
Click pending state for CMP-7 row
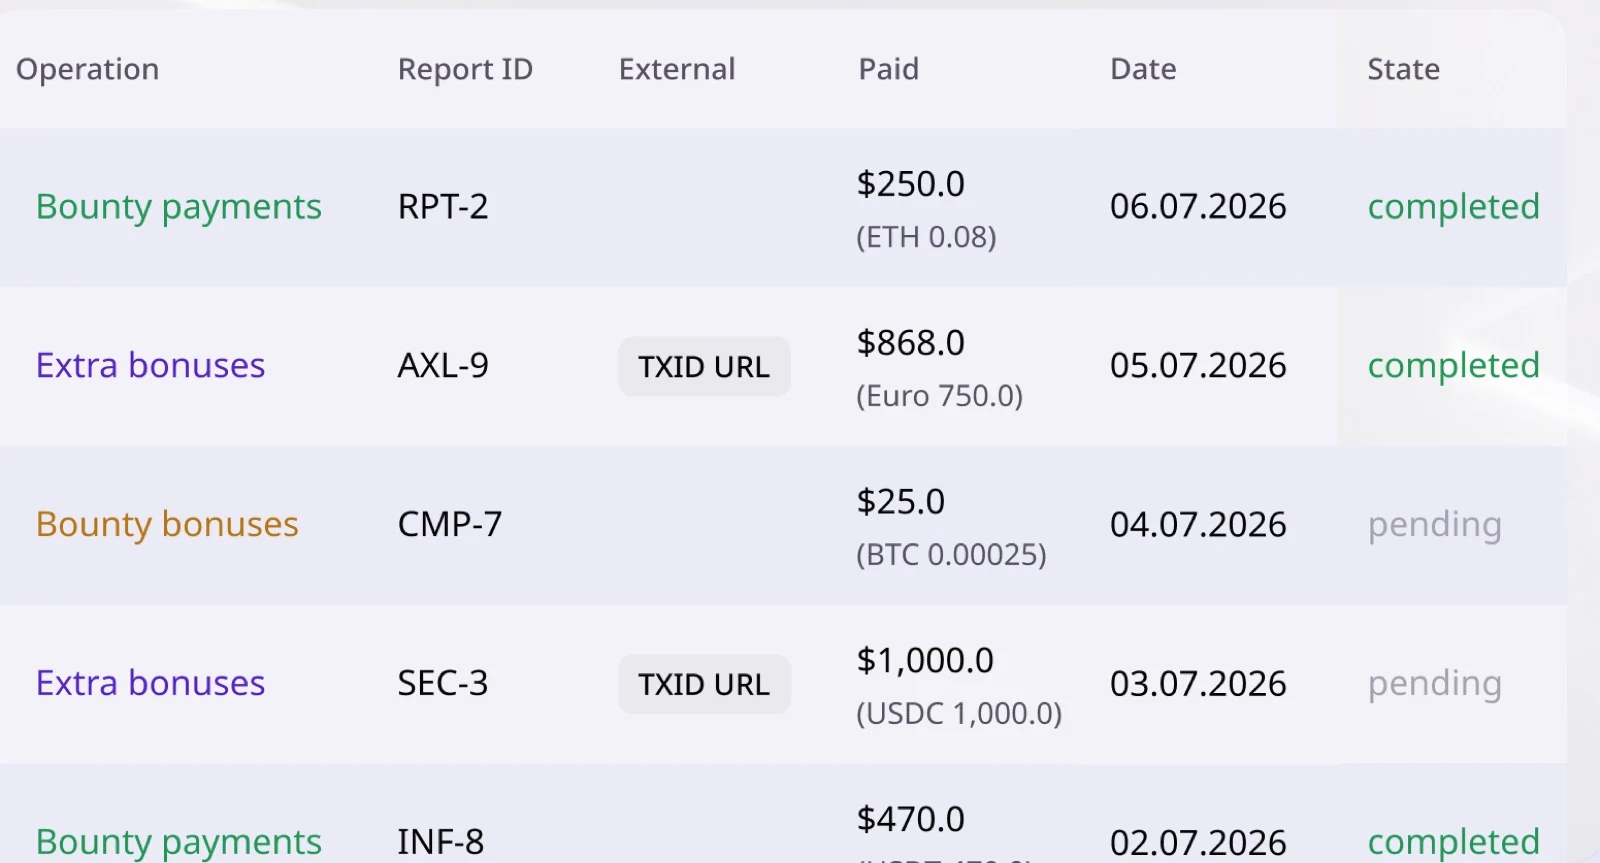point(1435,525)
